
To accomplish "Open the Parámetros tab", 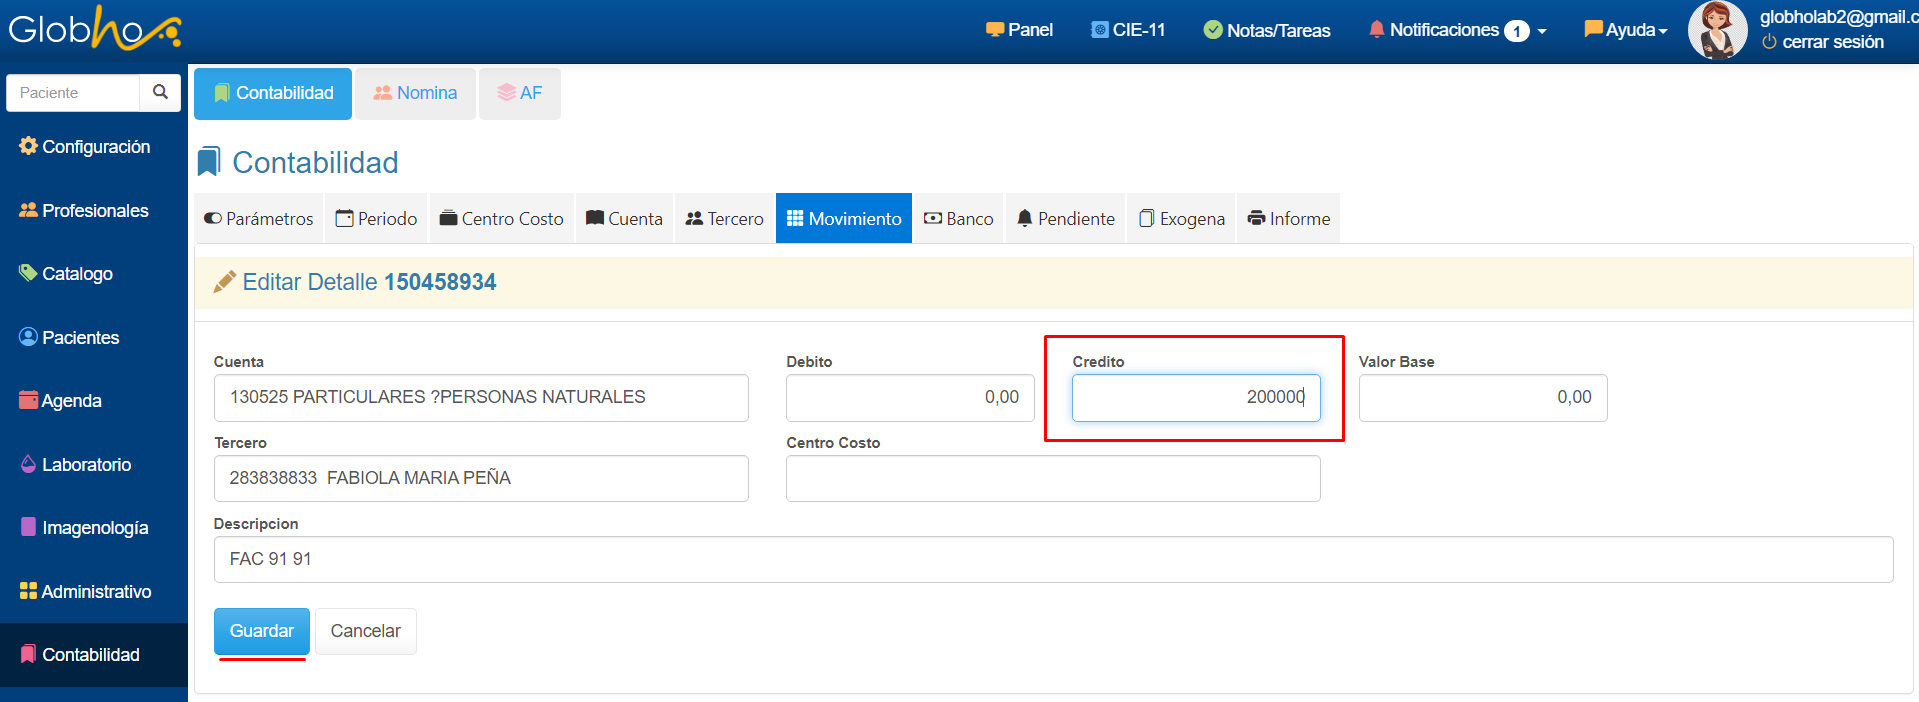I will [x=259, y=219].
